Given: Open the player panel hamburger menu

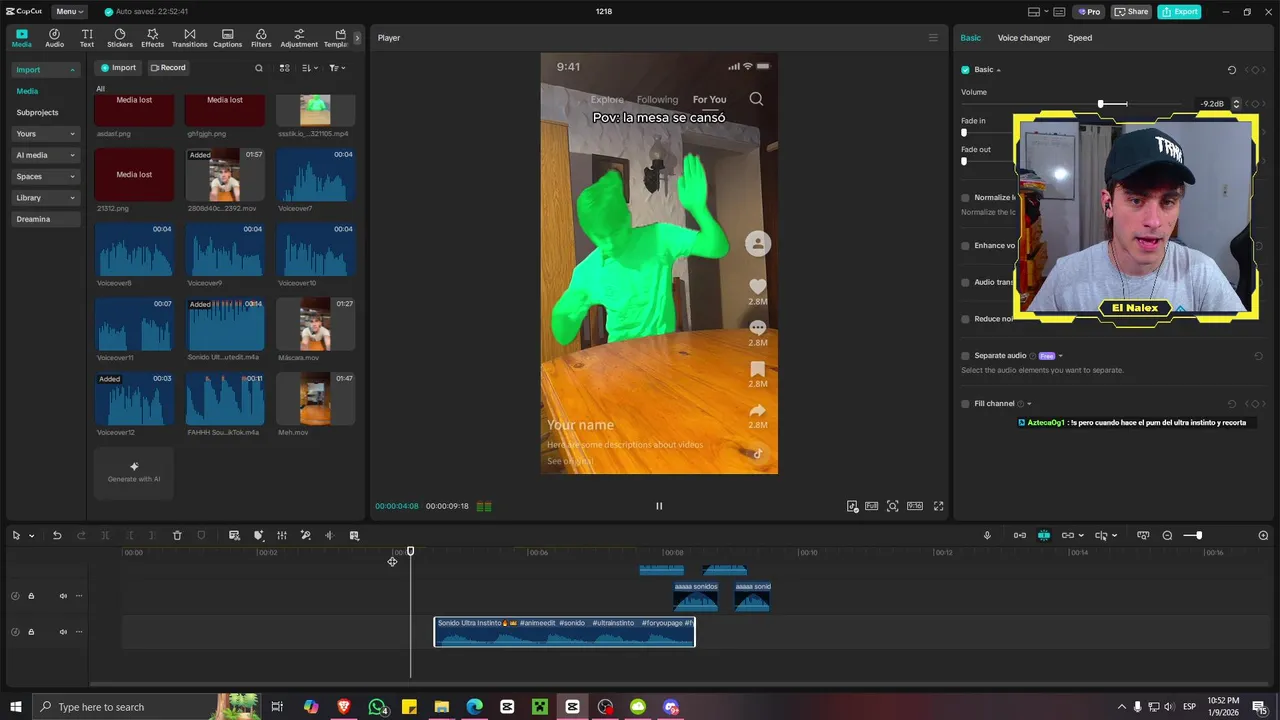Looking at the screenshot, I should (933, 38).
